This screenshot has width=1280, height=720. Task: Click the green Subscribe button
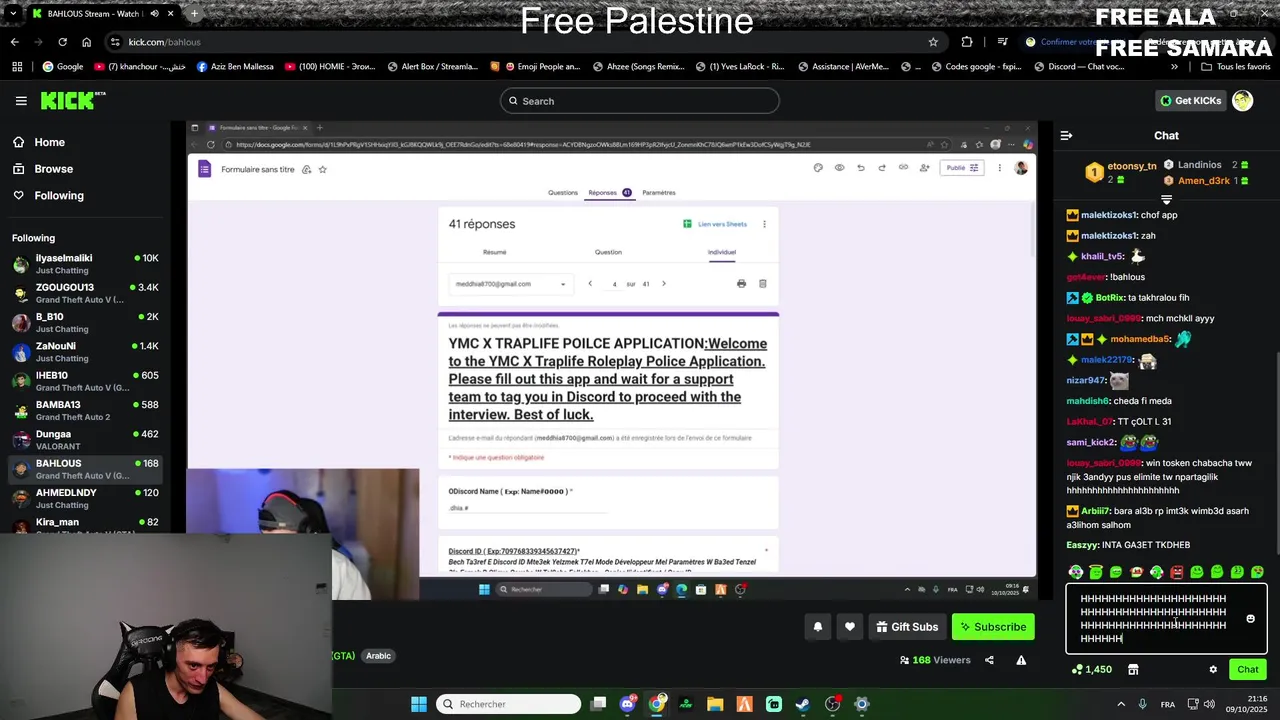[x=993, y=627]
